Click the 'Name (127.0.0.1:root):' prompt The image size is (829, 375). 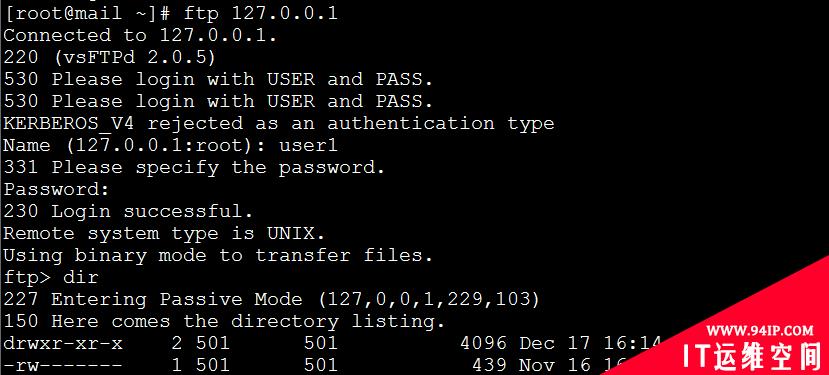coord(135,145)
